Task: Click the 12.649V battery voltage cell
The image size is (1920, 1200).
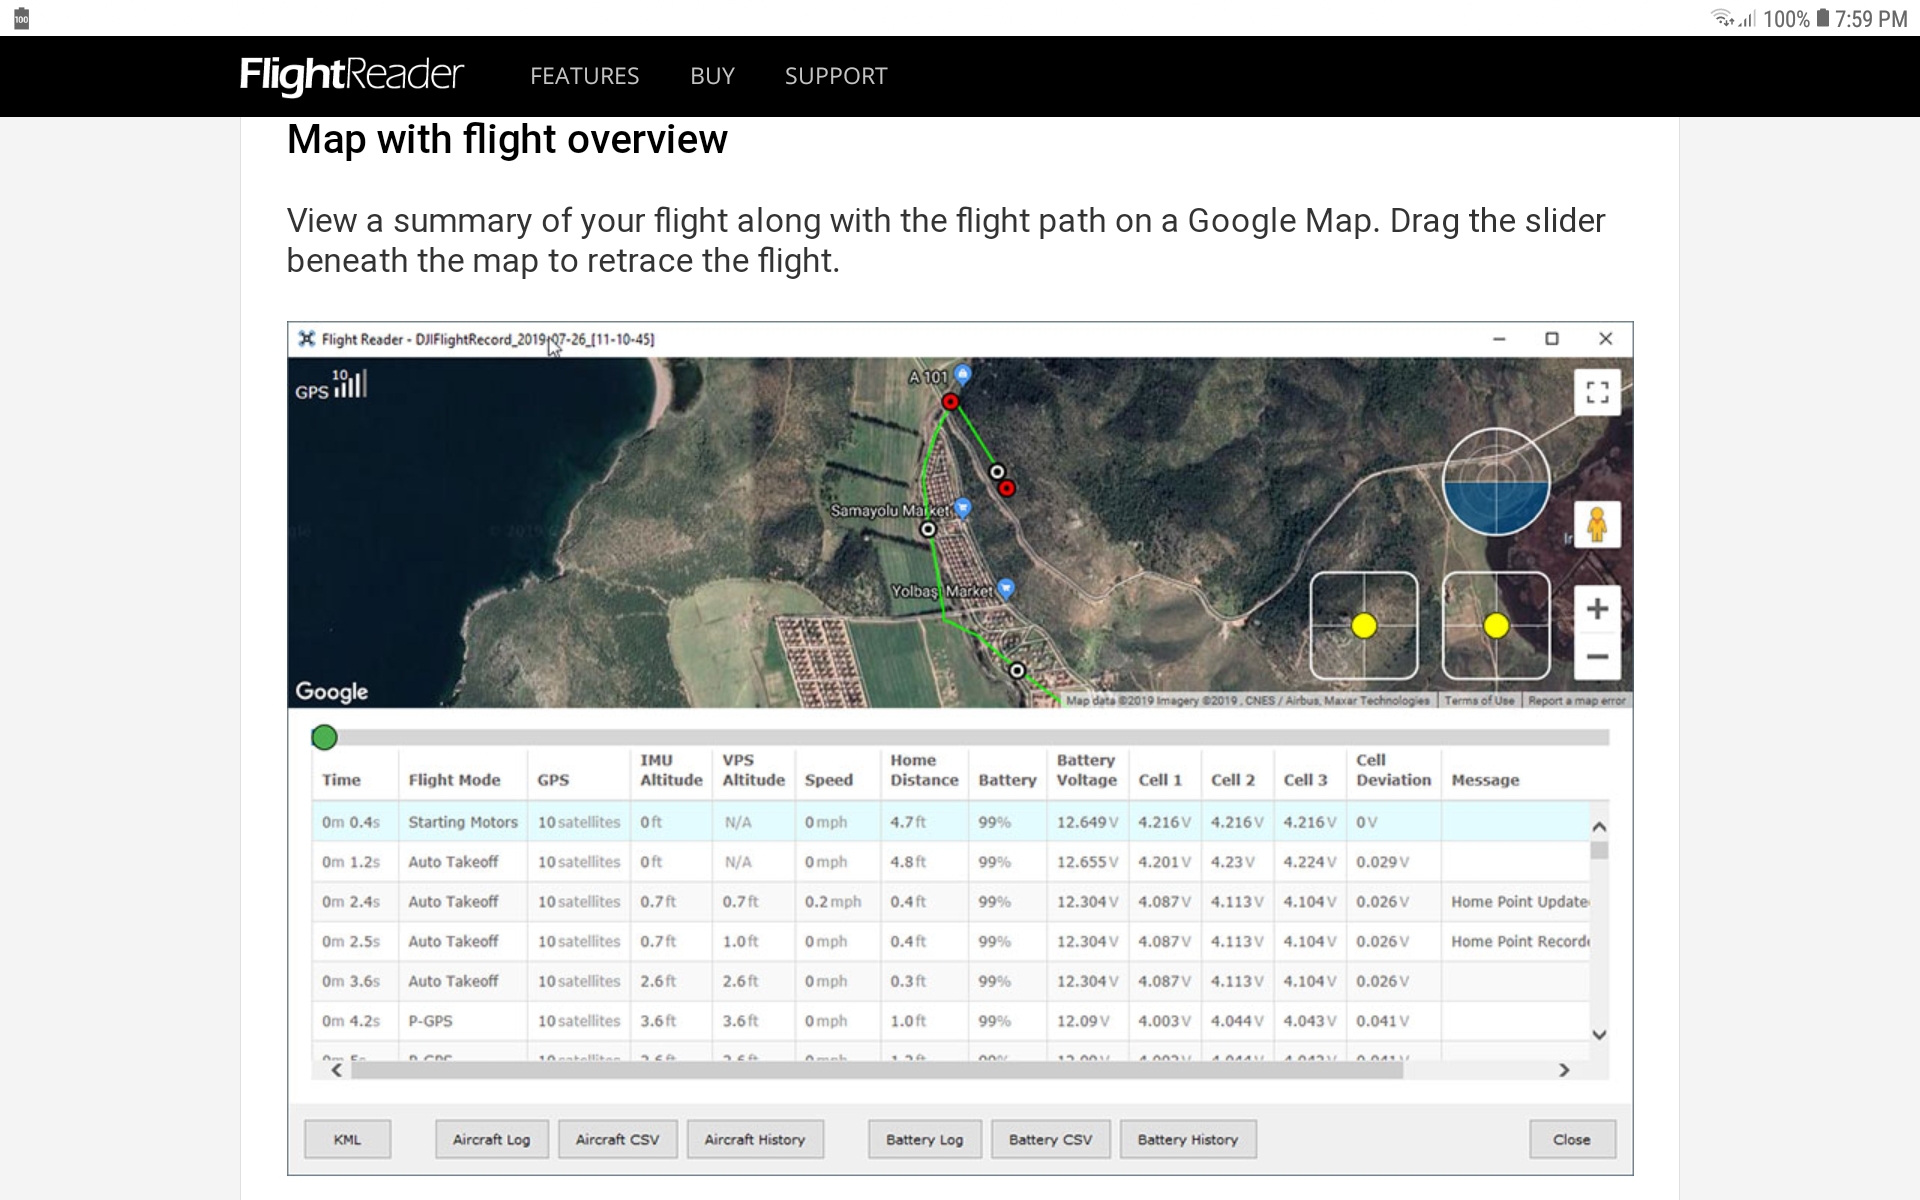Action: (1087, 822)
